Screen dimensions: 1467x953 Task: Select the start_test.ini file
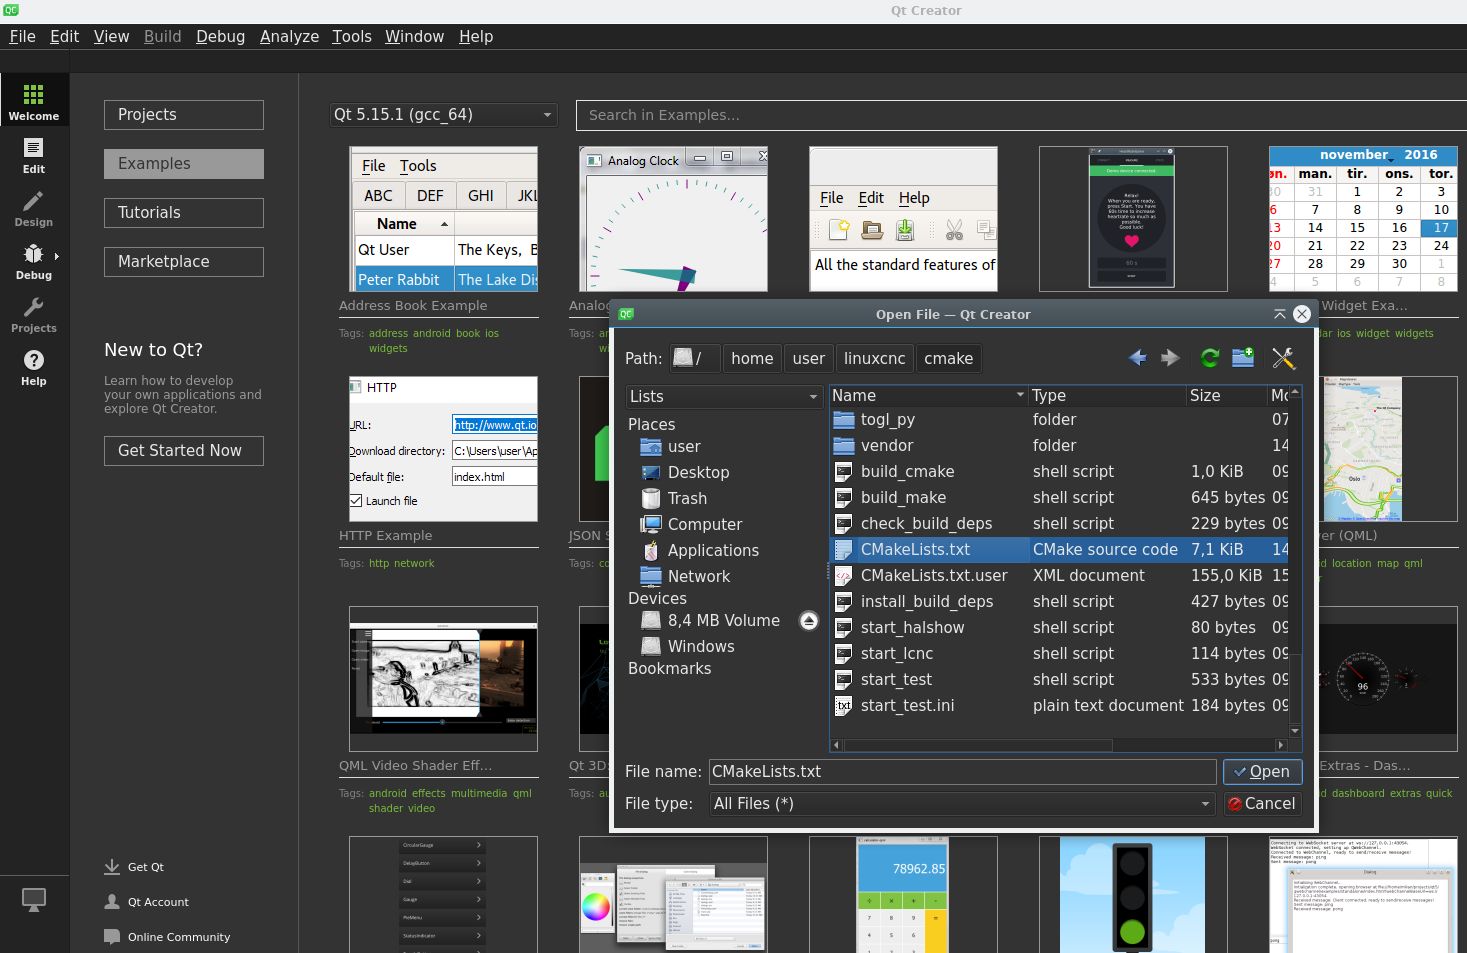pos(907,706)
